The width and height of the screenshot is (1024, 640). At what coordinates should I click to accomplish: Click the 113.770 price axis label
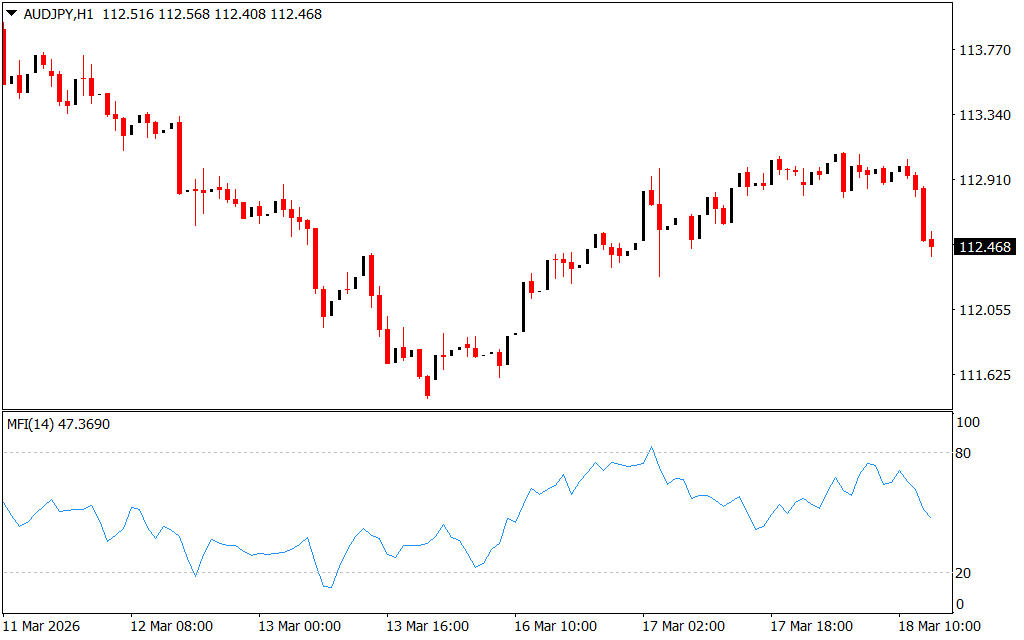tap(984, 50)
